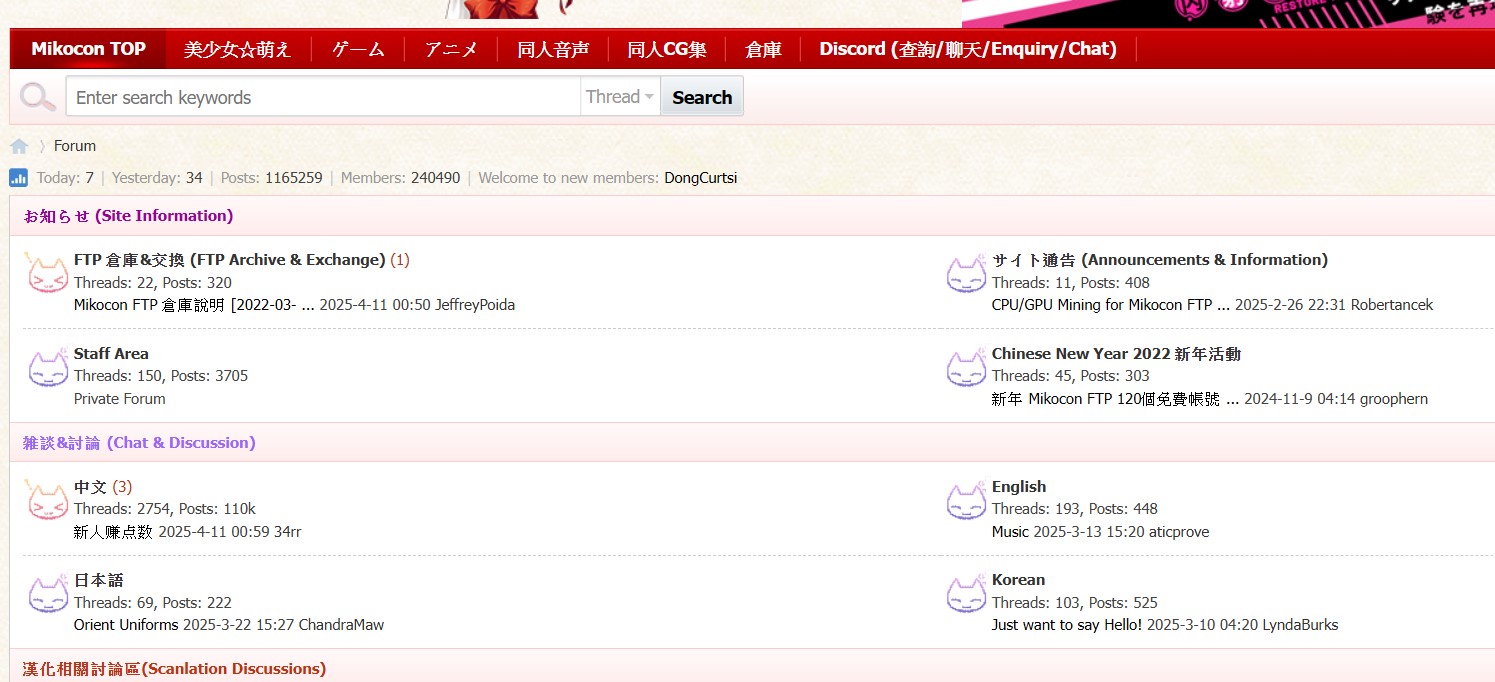This screenshot has height=682, width=1495.
Task: Click the cat icon beside FTP Archive & Exchange
Action: pos(46,274)
